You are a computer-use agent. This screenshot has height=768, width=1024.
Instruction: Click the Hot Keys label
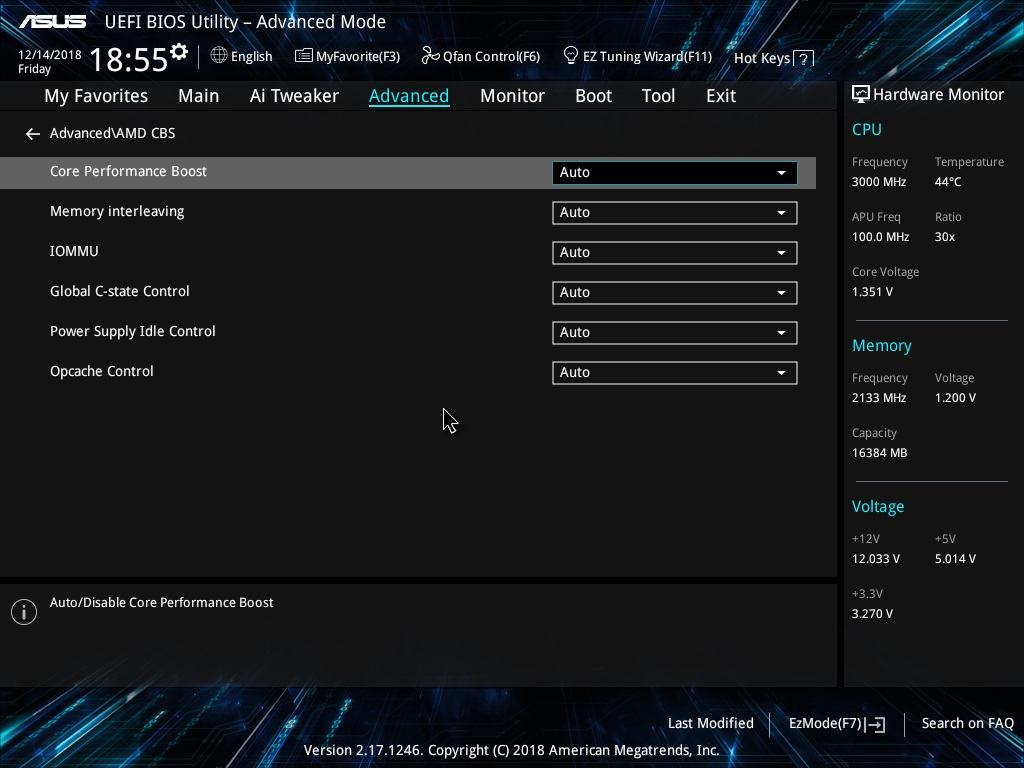pyautogui.click(x=761, y=59)
